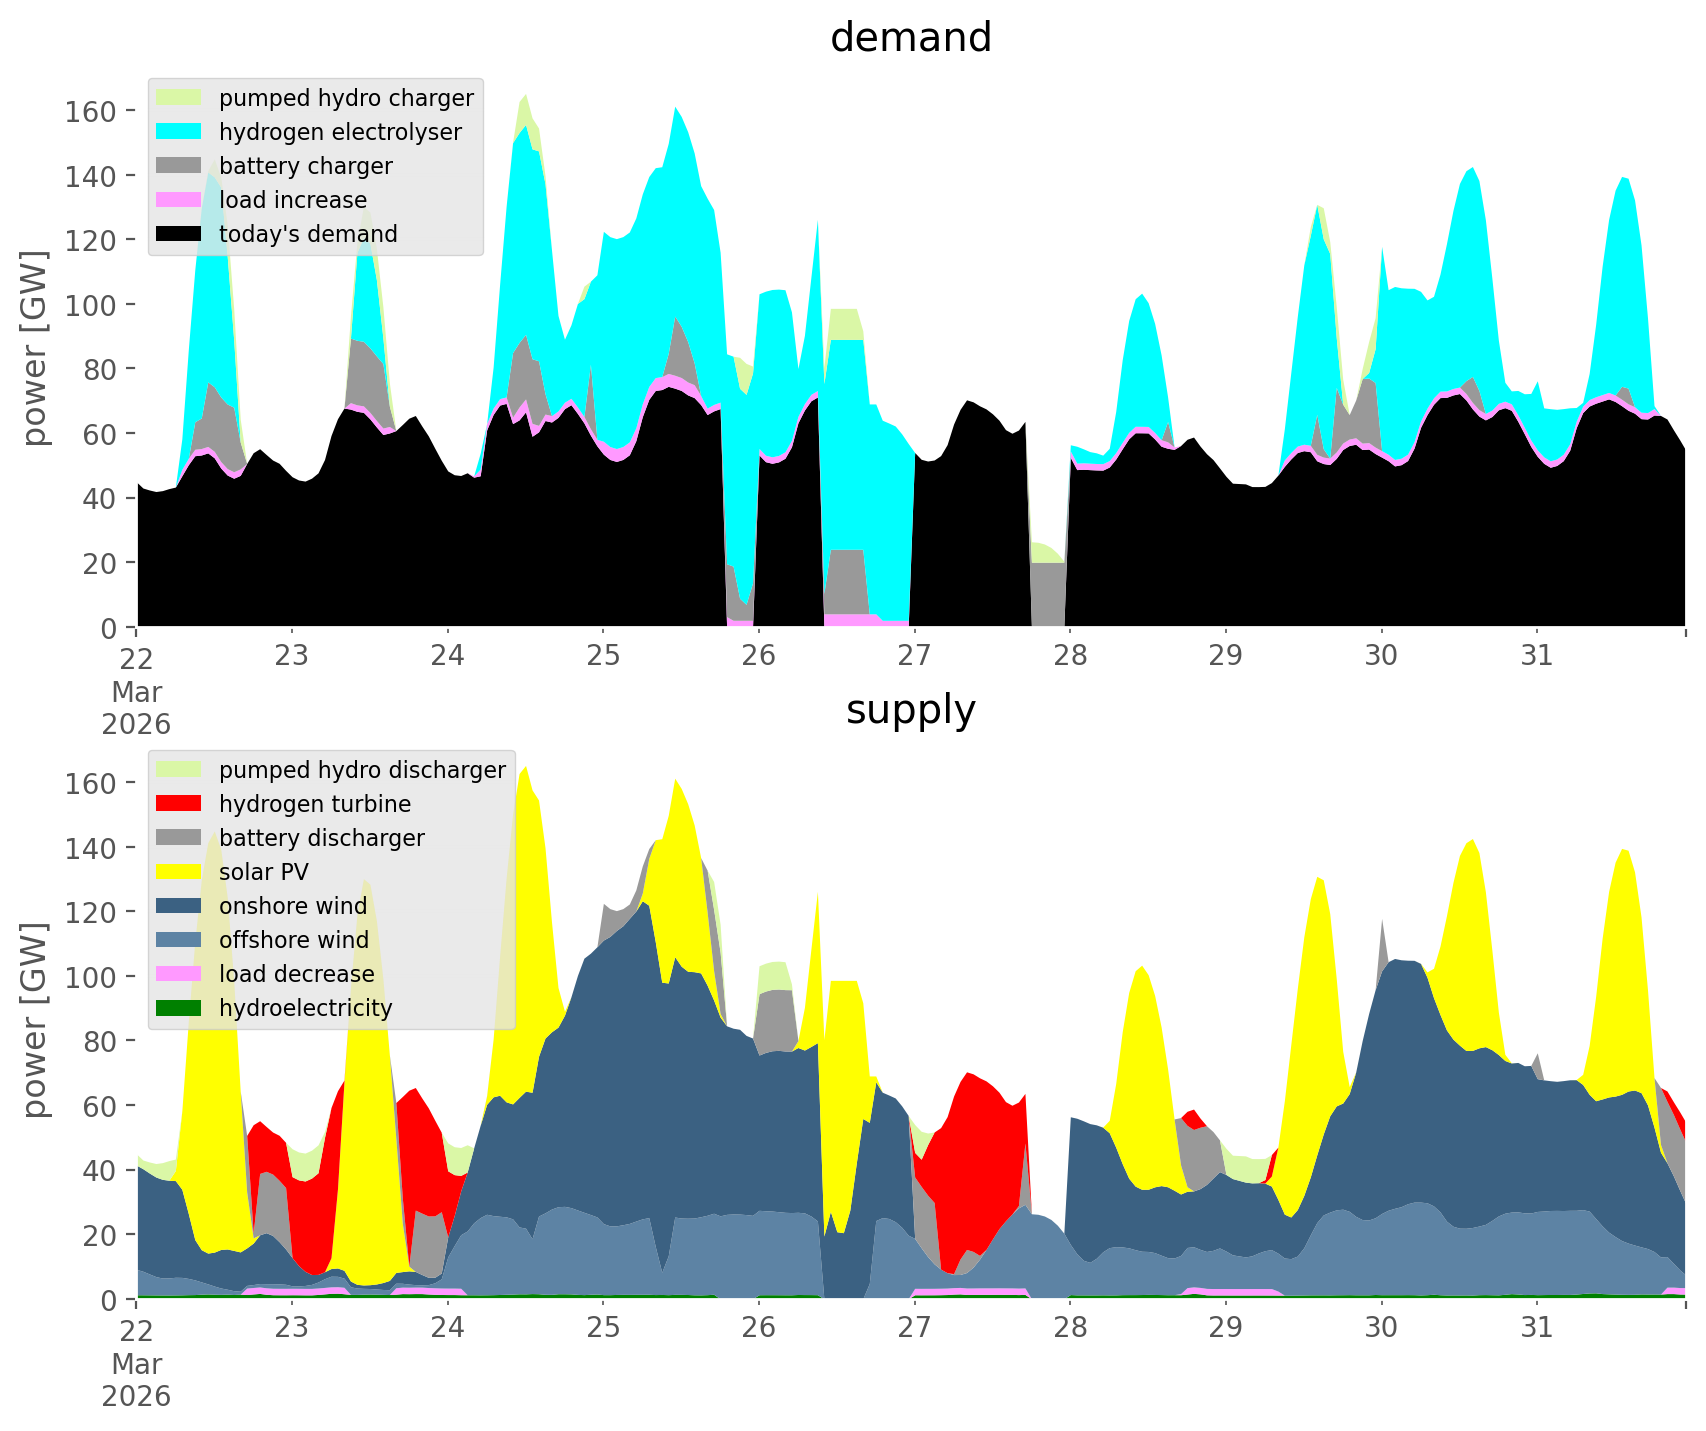
Task: Click the pumped hydro charger legend swatch
Action: click(180, 98)
